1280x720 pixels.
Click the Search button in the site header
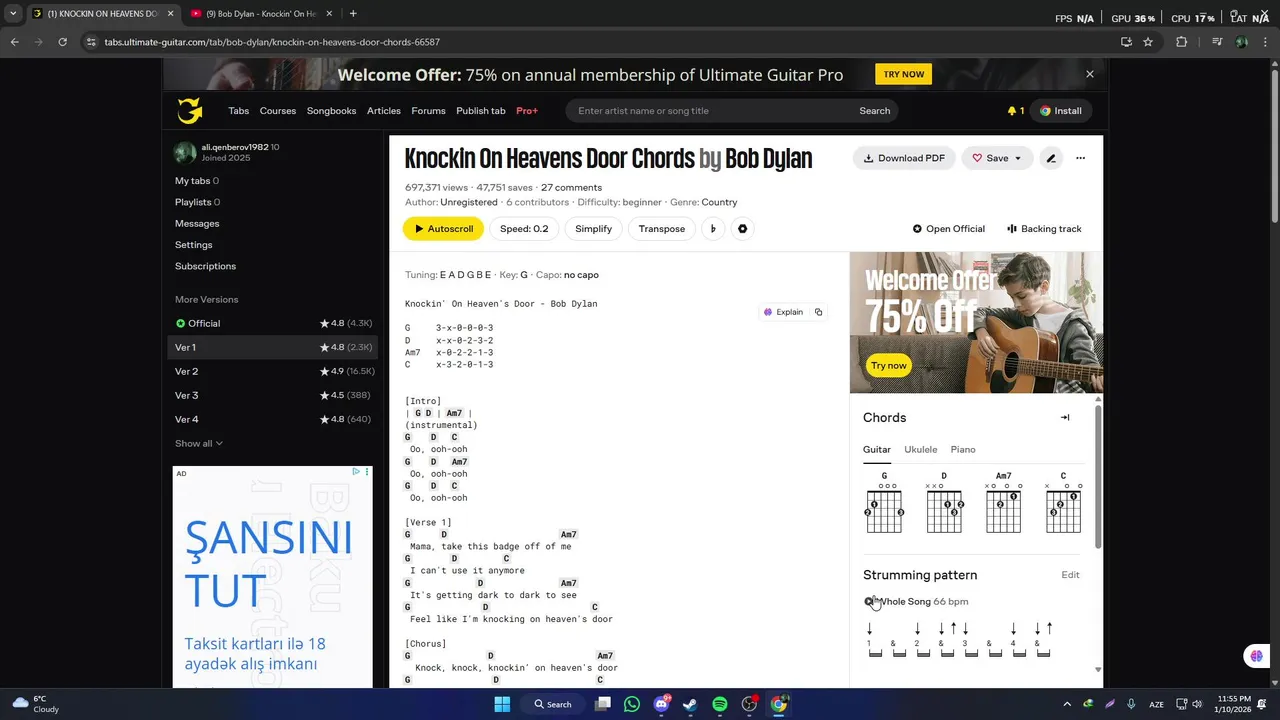[x=874, y=111]
